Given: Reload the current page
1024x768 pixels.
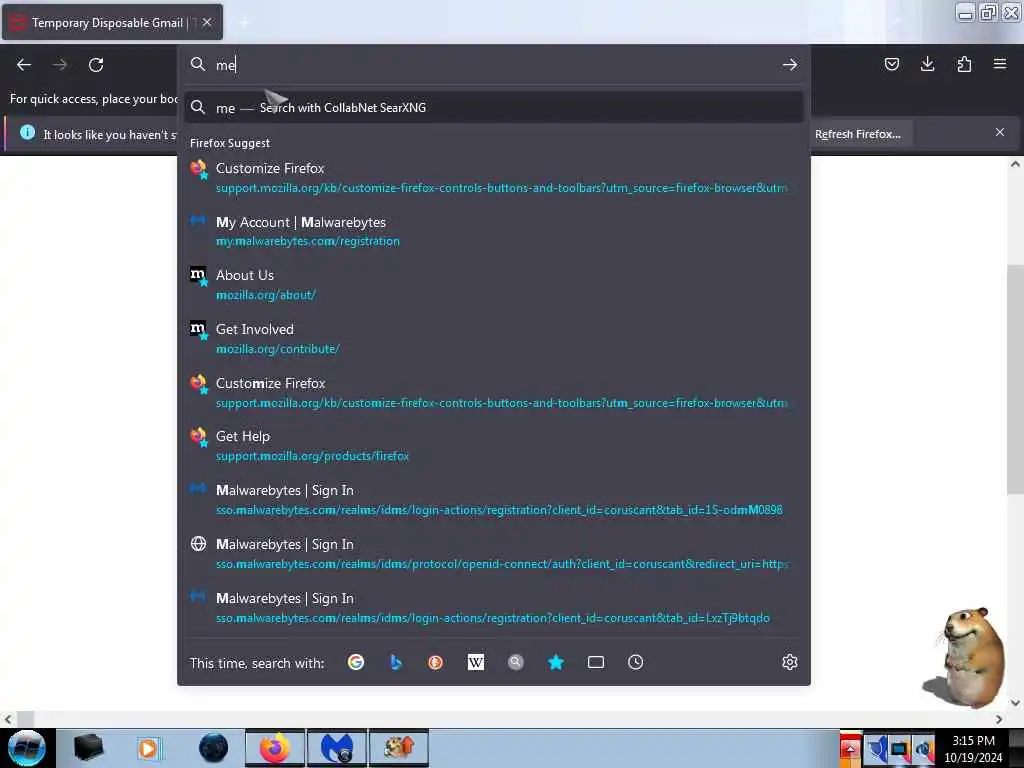Looking at the screenshot, I should click(x=96, y=65).
